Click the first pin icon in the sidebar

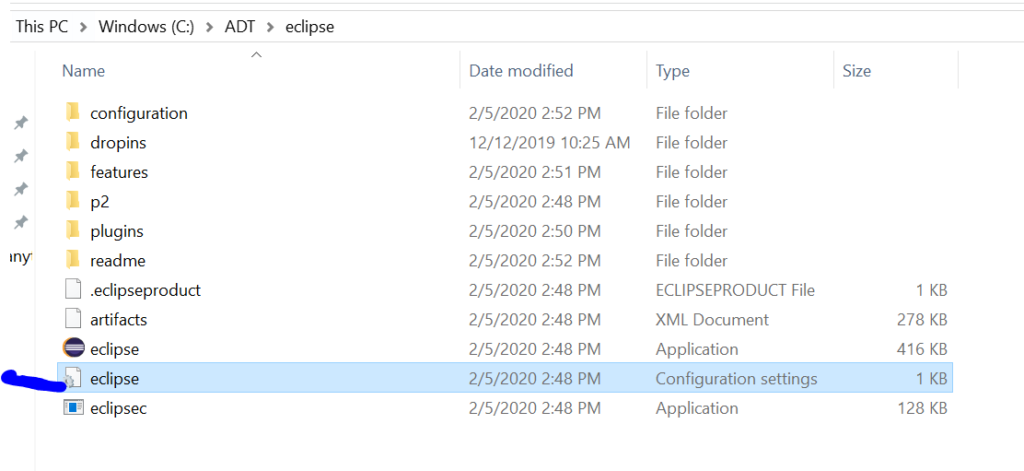point(21,123)
